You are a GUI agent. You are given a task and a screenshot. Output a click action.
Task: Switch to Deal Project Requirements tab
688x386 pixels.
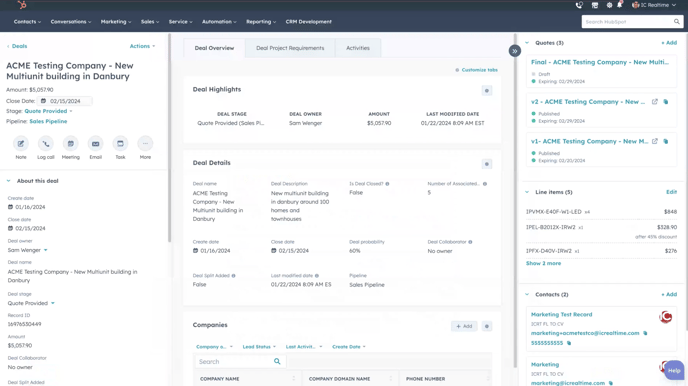pyautogui.click(x=290, y=48)
